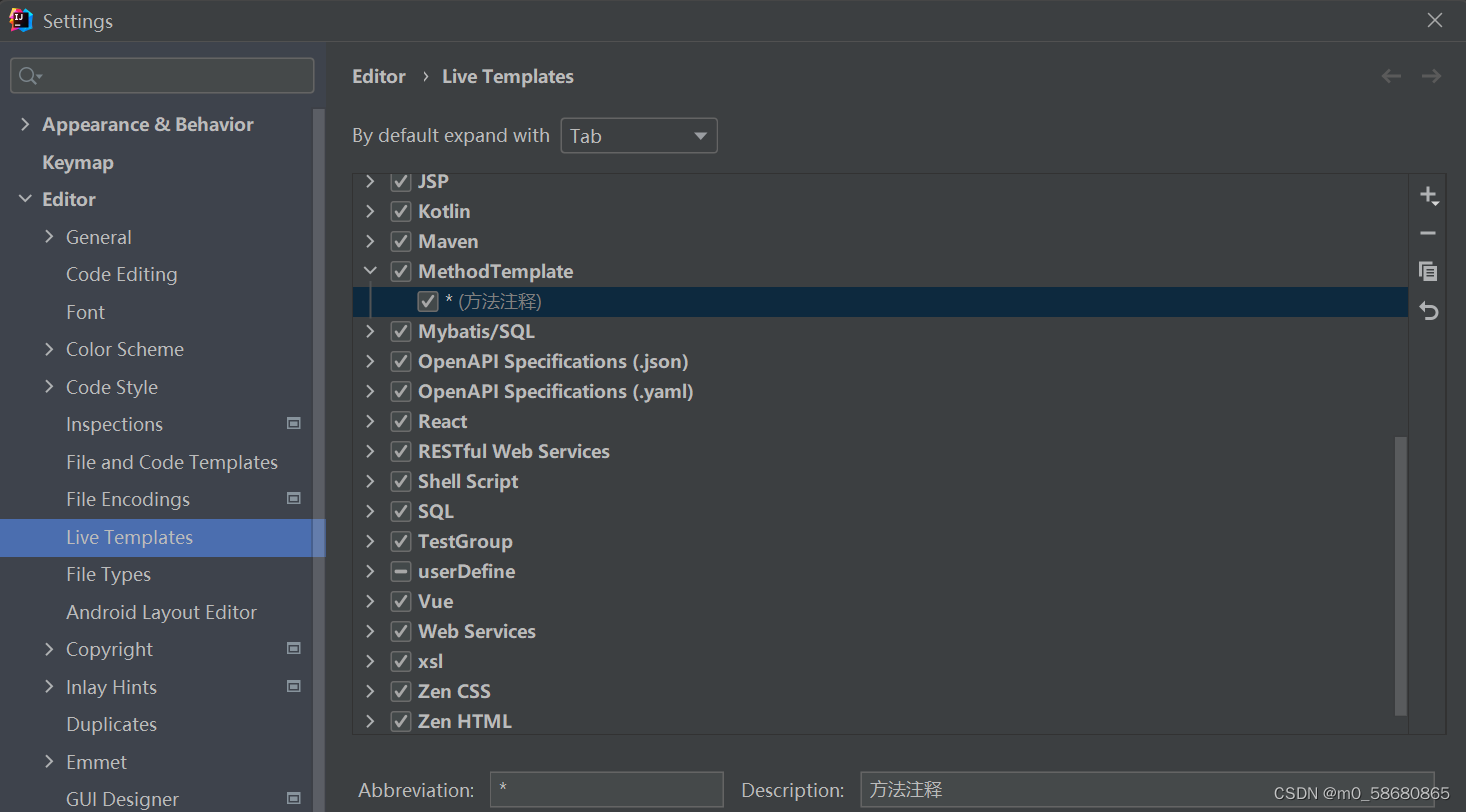
Task: Click the Abbreviation input field
Action: (x=606, y=789)
